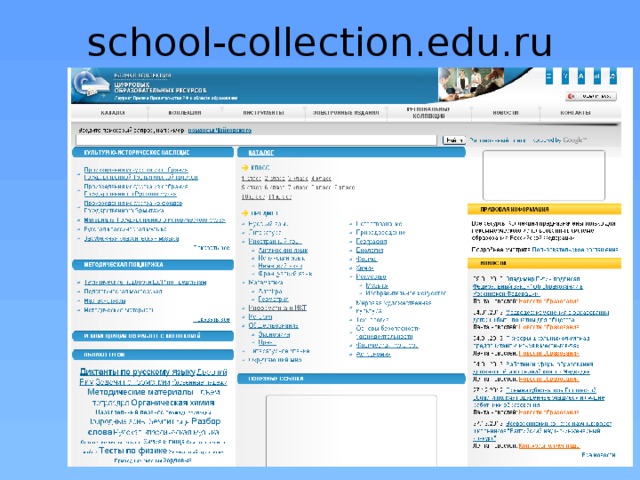Open the Химия subject link
The image size is (640, 480).
coord(364,268)
